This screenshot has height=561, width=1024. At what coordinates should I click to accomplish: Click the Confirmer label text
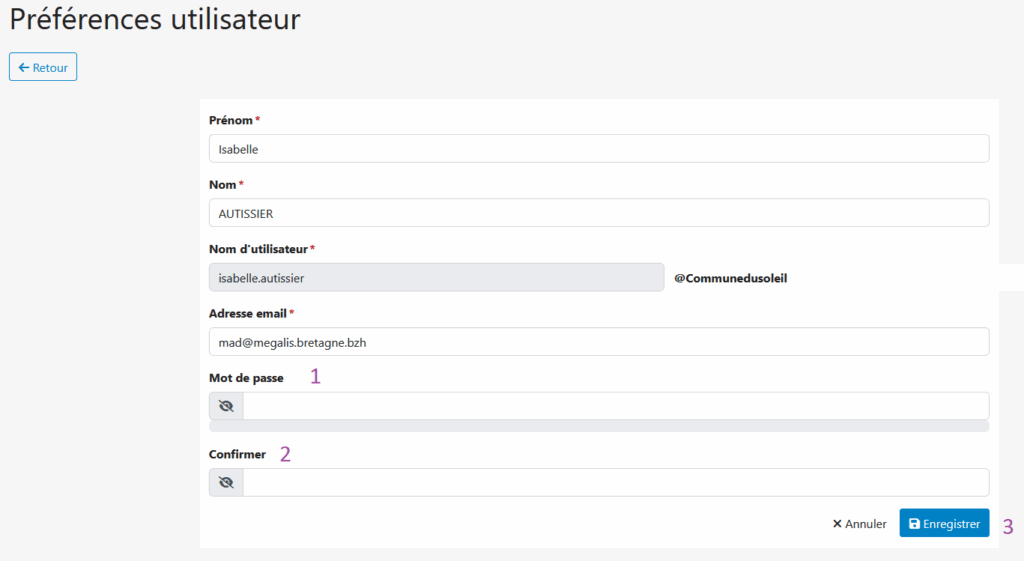[x=237, y=454]
